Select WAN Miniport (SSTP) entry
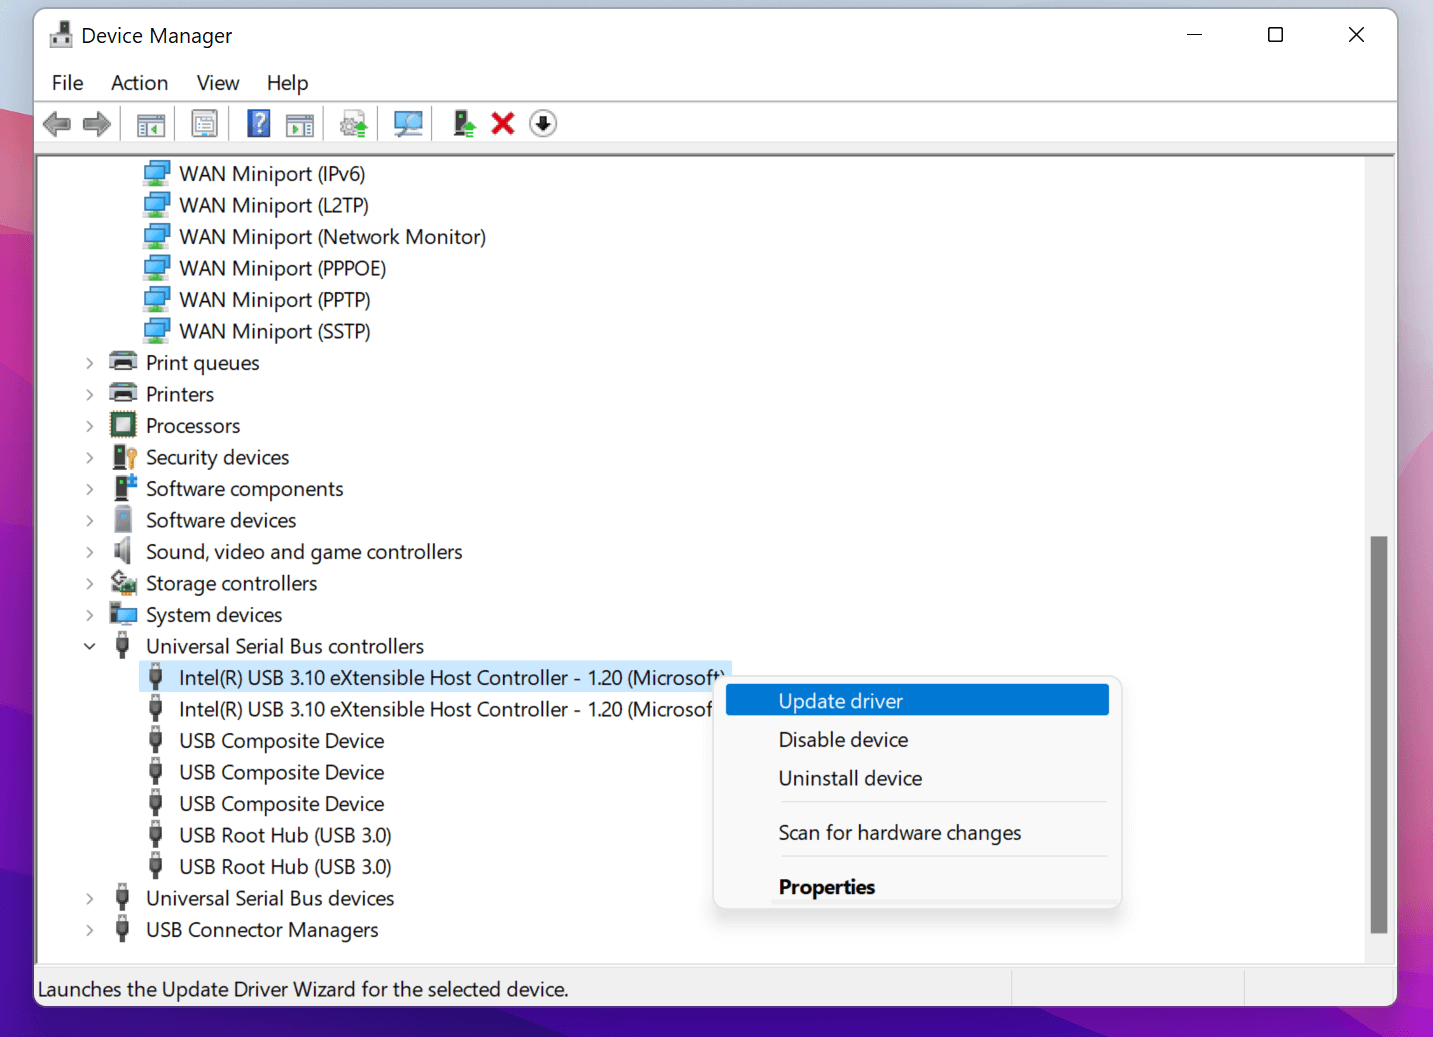Image resolution: width=1433 pixels, height=1037 pixels. [x=275, y=331]
